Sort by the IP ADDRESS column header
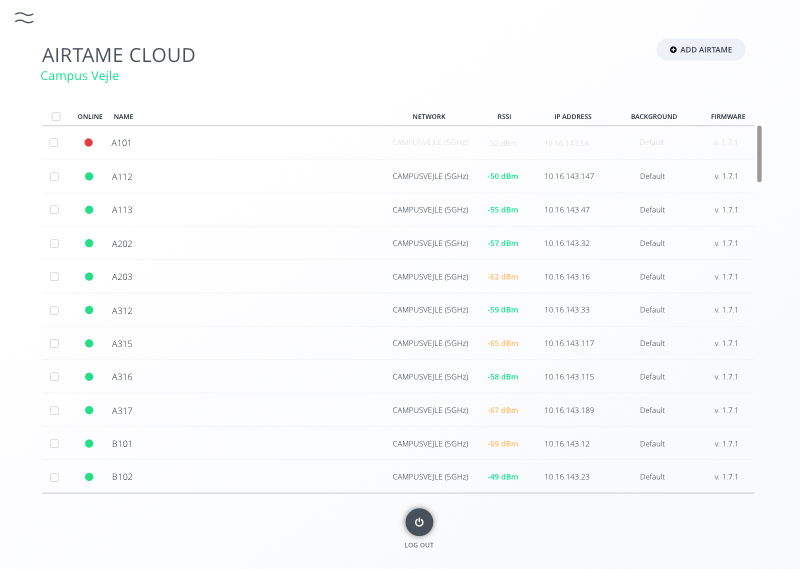The width and height of the screenshot is (800, 569). coord(572,116)
